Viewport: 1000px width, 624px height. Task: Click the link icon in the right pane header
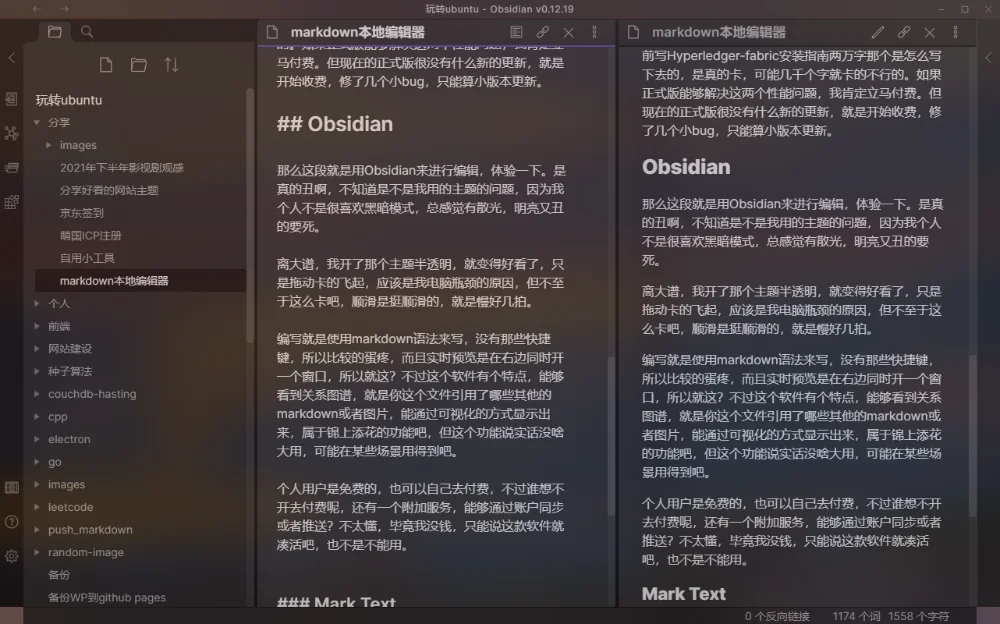[x=902, y=32]
